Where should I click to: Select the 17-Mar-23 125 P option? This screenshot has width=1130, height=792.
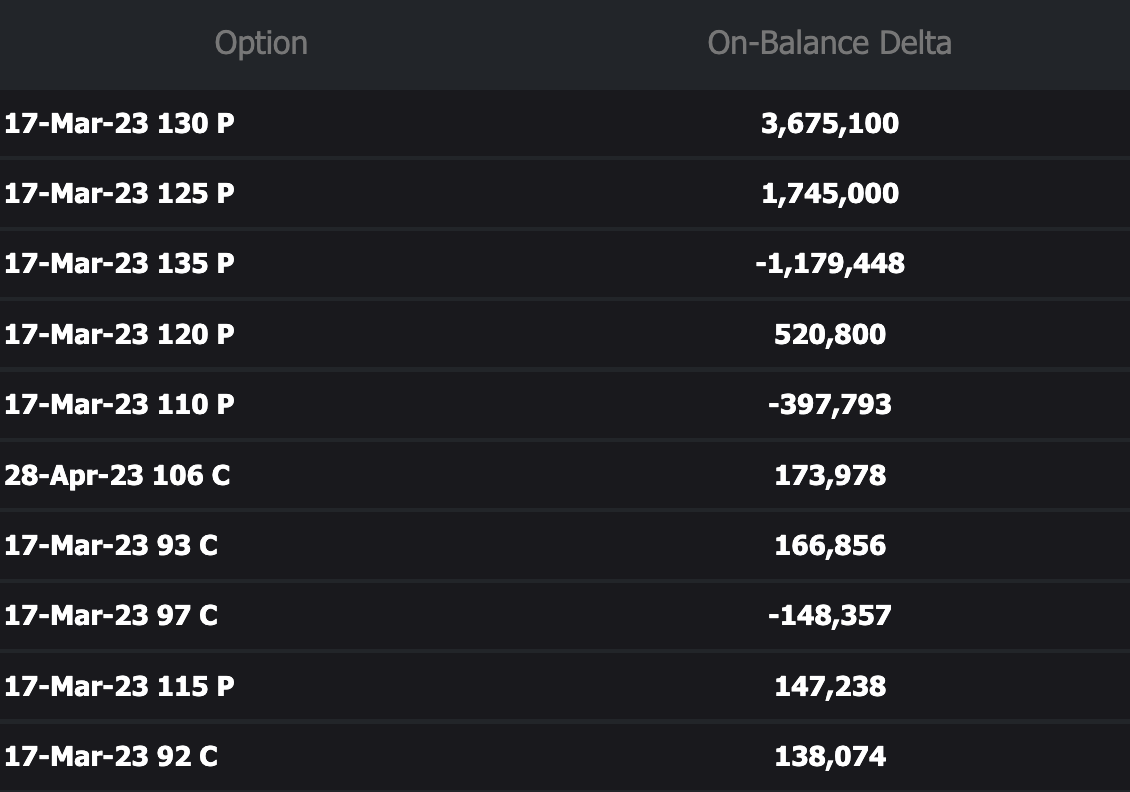click(119, 193)
